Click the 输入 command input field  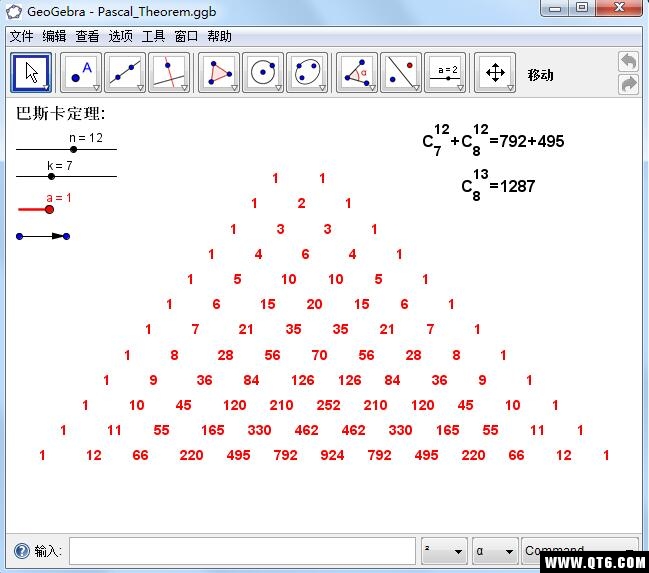243,551
